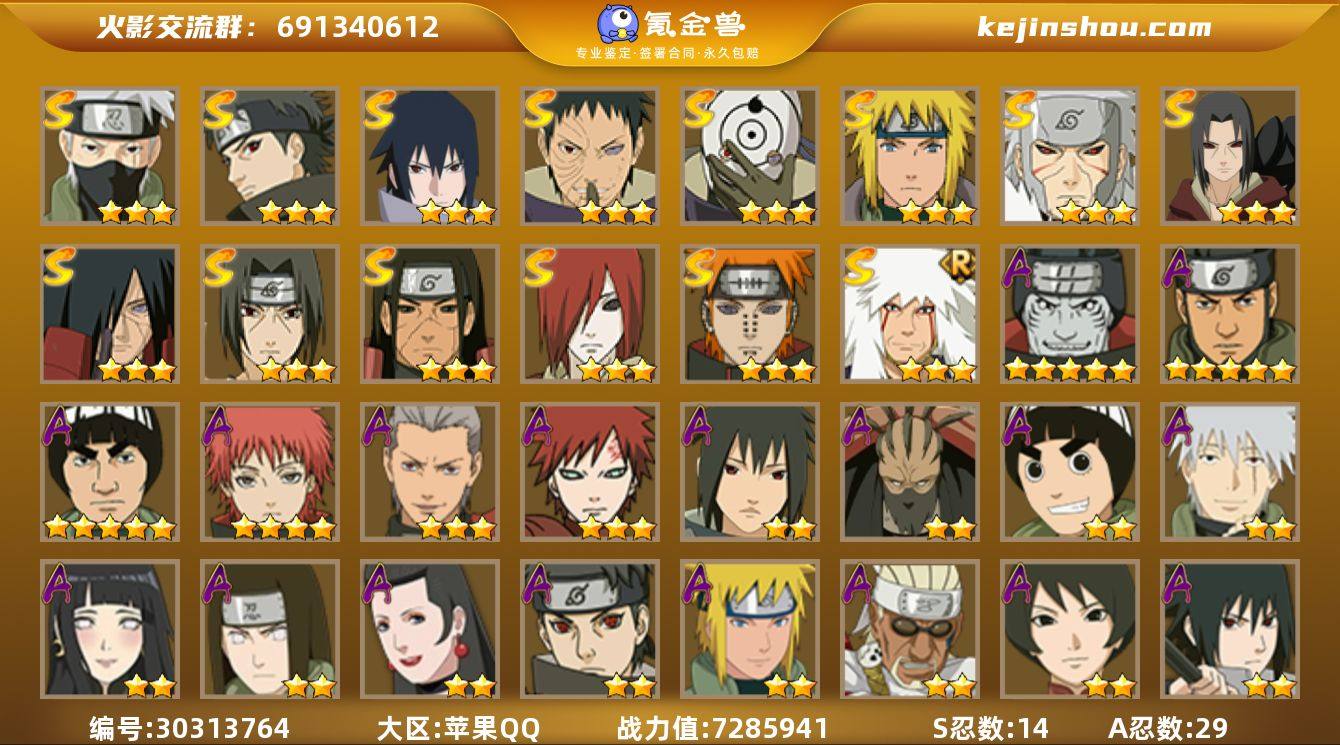Click the red-haired Nagato S-rank portrait

[589, 314]
